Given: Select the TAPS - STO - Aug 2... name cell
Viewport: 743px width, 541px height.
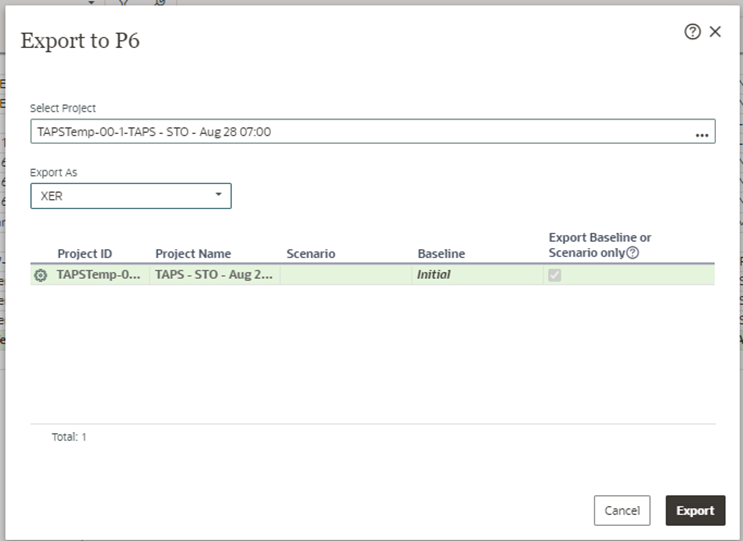Looking at the screenshot, I should 213,275.
